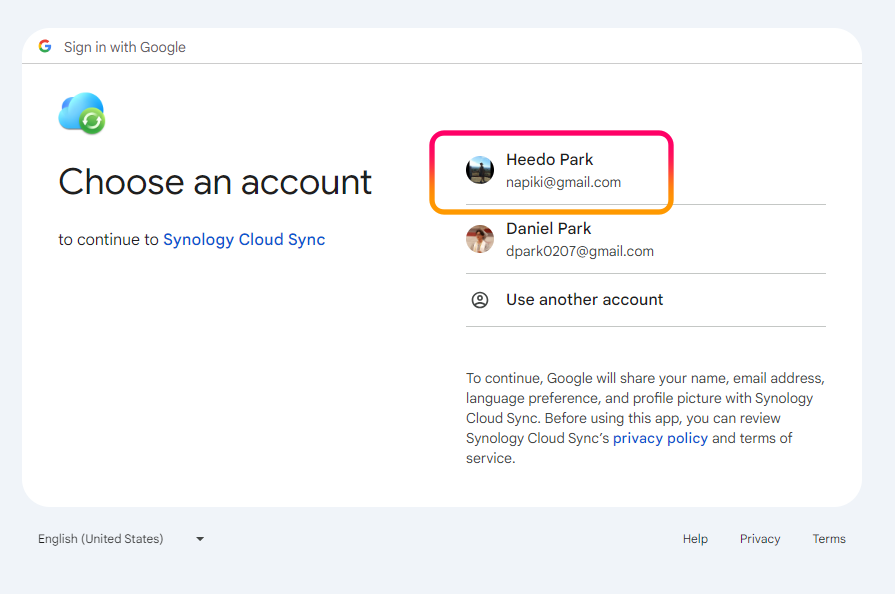The height and width of the screenshot is (594, 895).
Task: Click Daniel Park's profile avatar
Action: (480, 239)
